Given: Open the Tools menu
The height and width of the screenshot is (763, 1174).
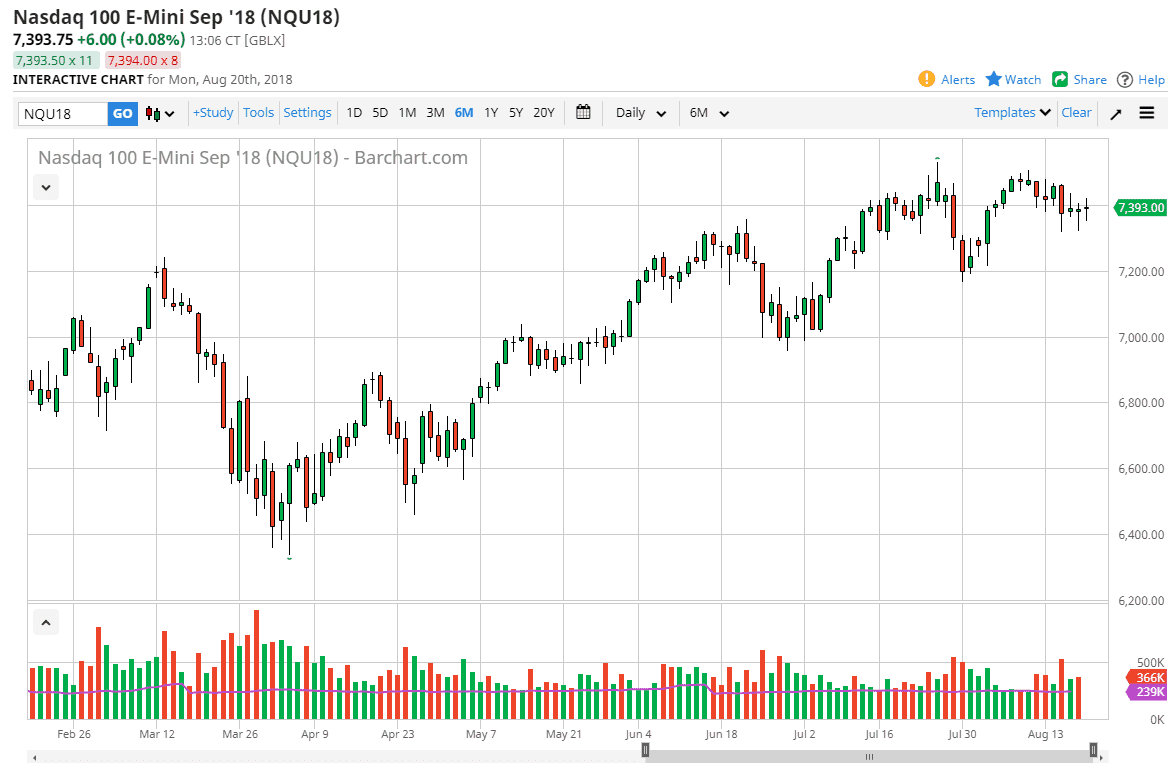Looking at the screenshot, I should [258, 112].
